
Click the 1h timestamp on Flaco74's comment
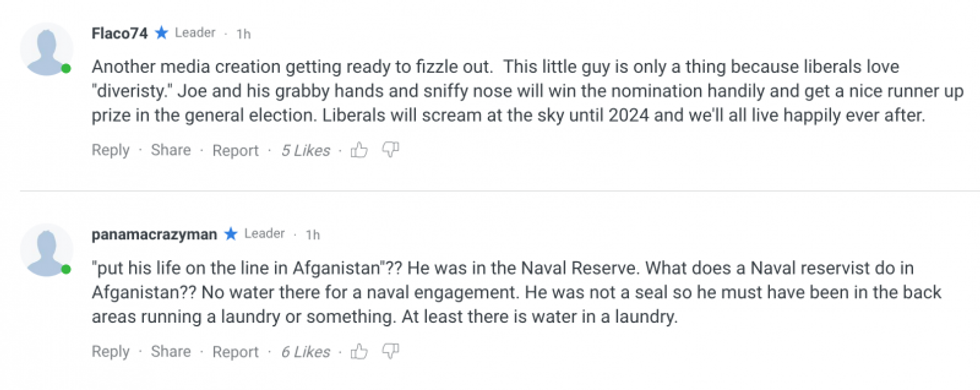(x=243, y=34)
